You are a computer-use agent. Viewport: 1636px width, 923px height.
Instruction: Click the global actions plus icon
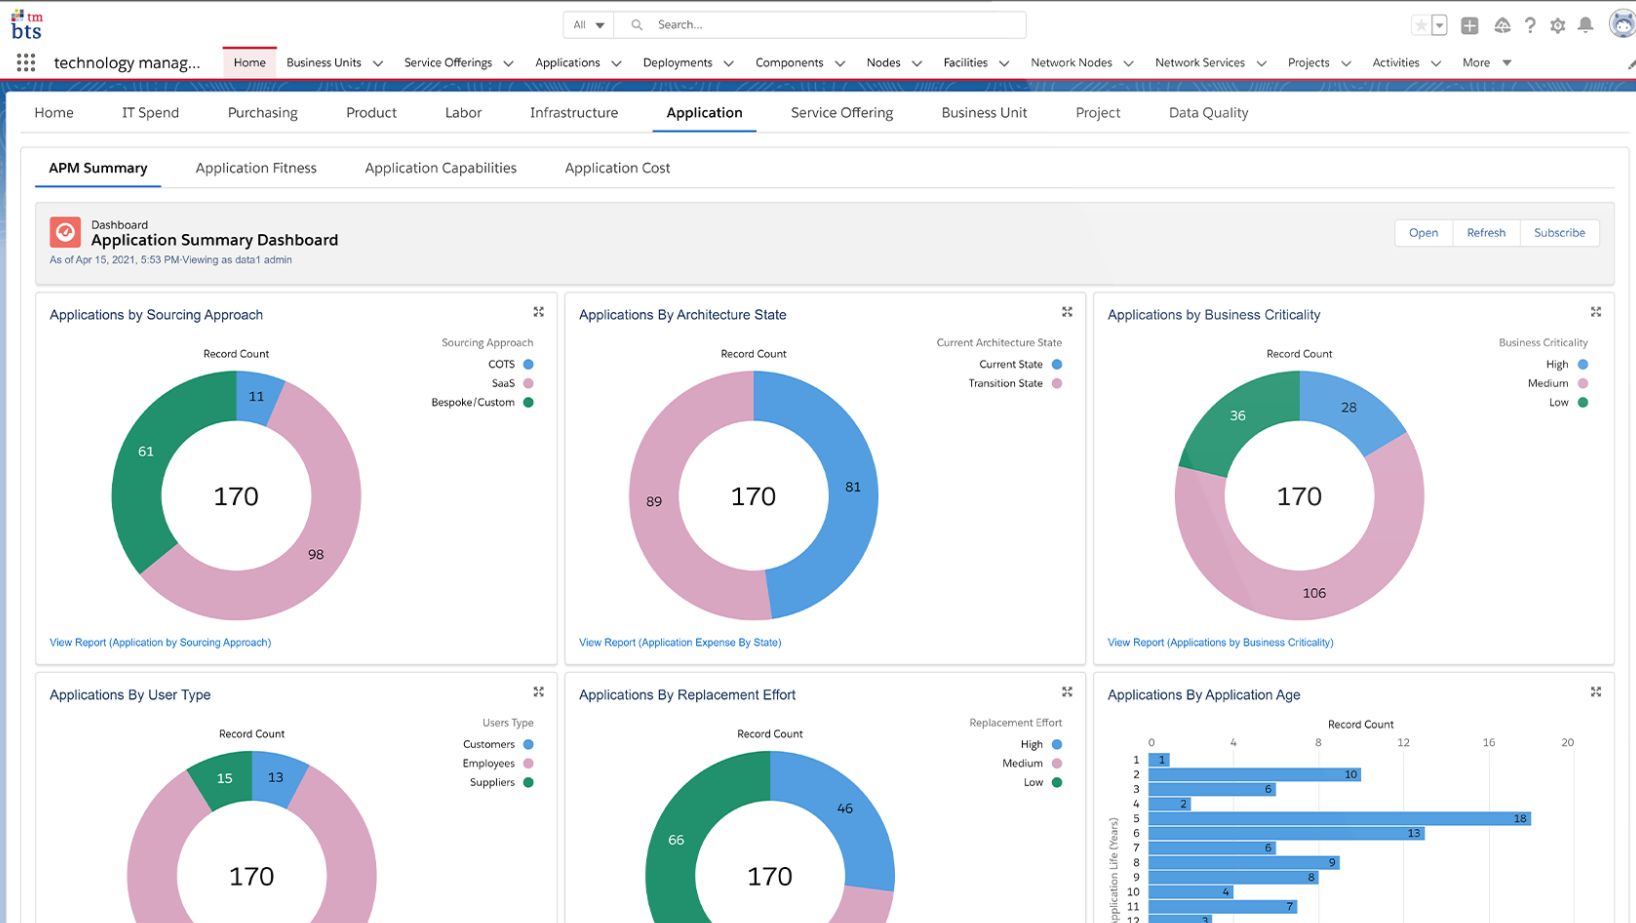click(x=1469, y=26)
